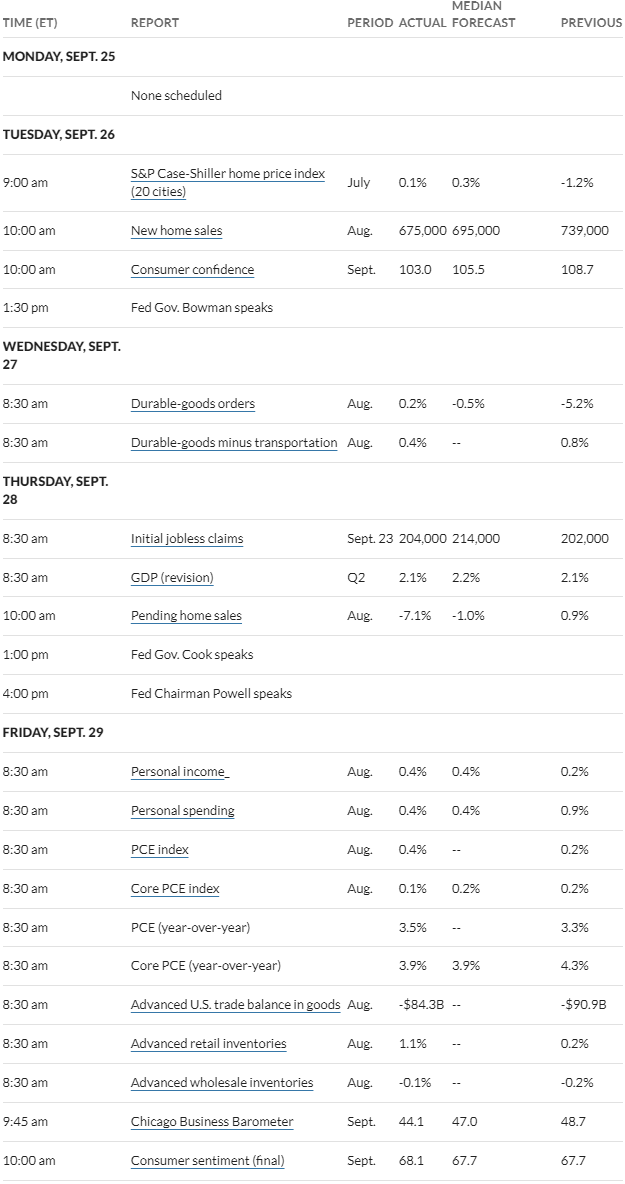Open the New home sales report
Screen dimensions: 625x1184
point(177,230)
